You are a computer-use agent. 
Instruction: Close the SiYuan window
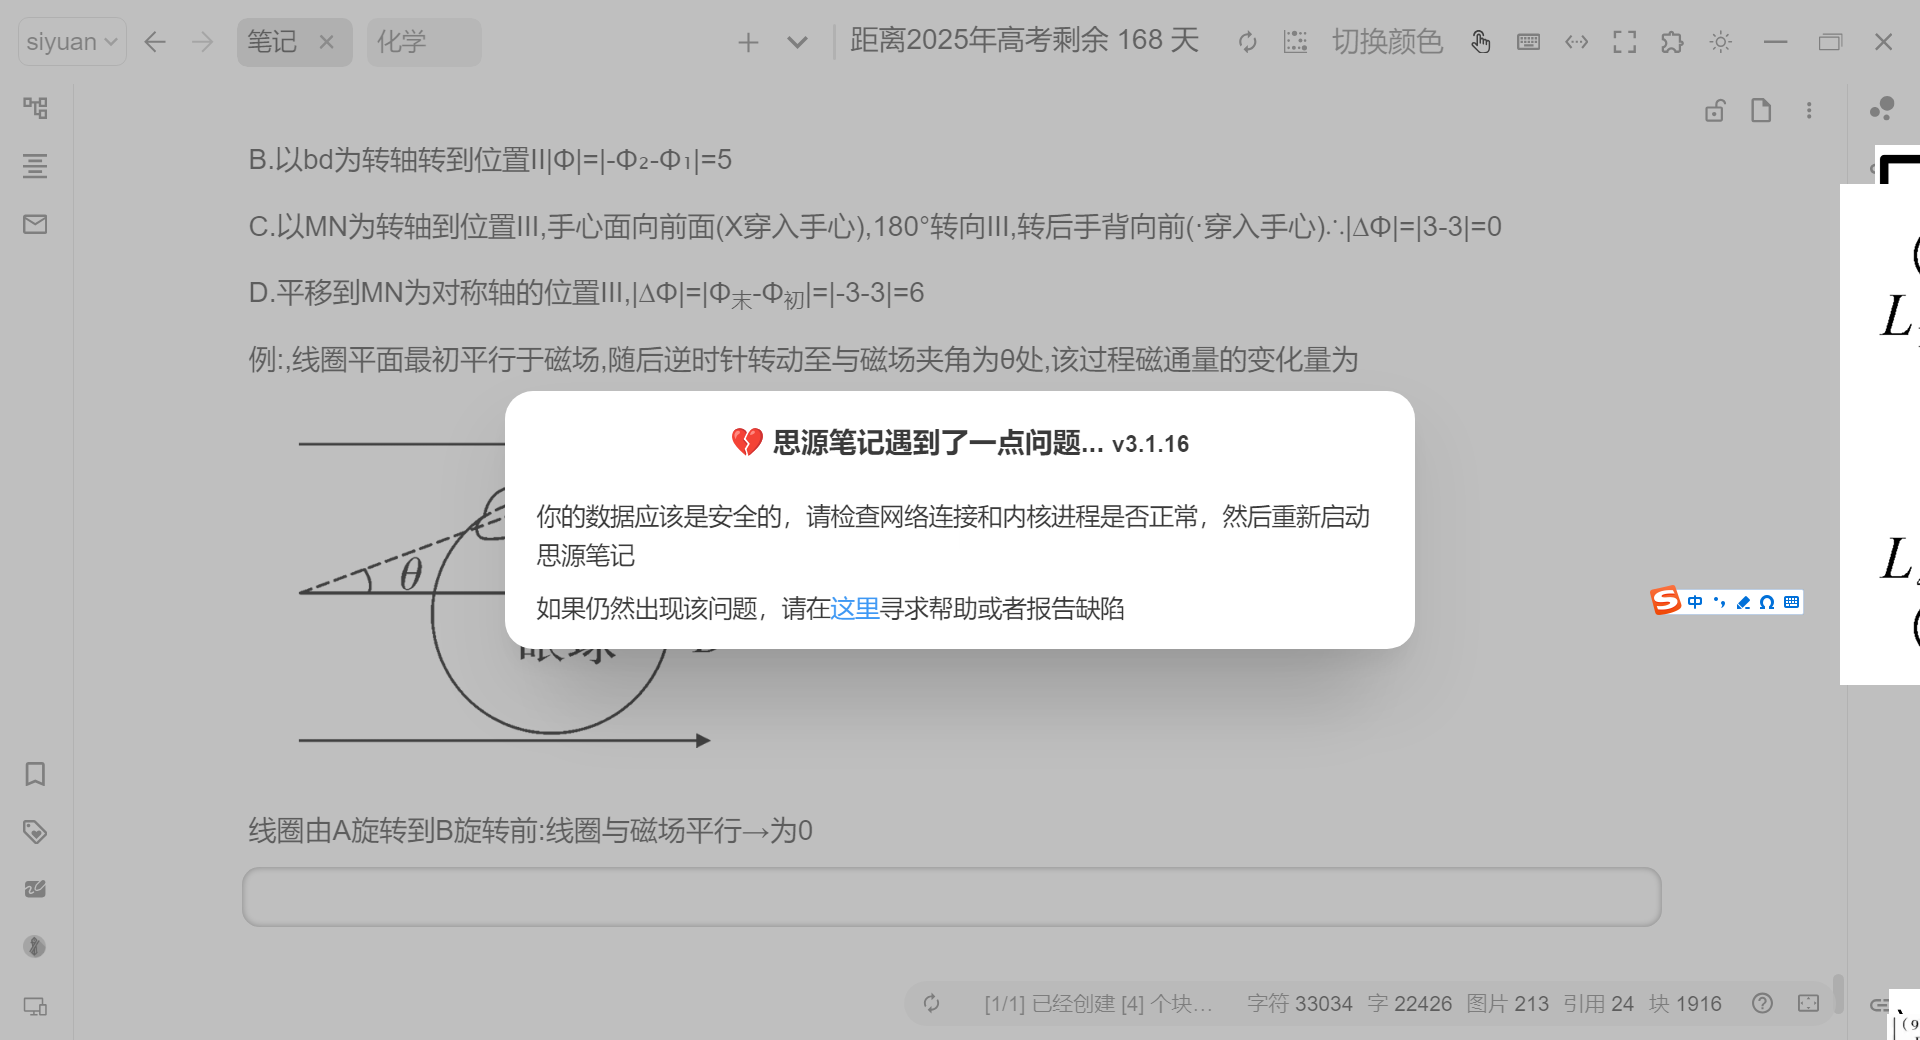point(1883,42)
